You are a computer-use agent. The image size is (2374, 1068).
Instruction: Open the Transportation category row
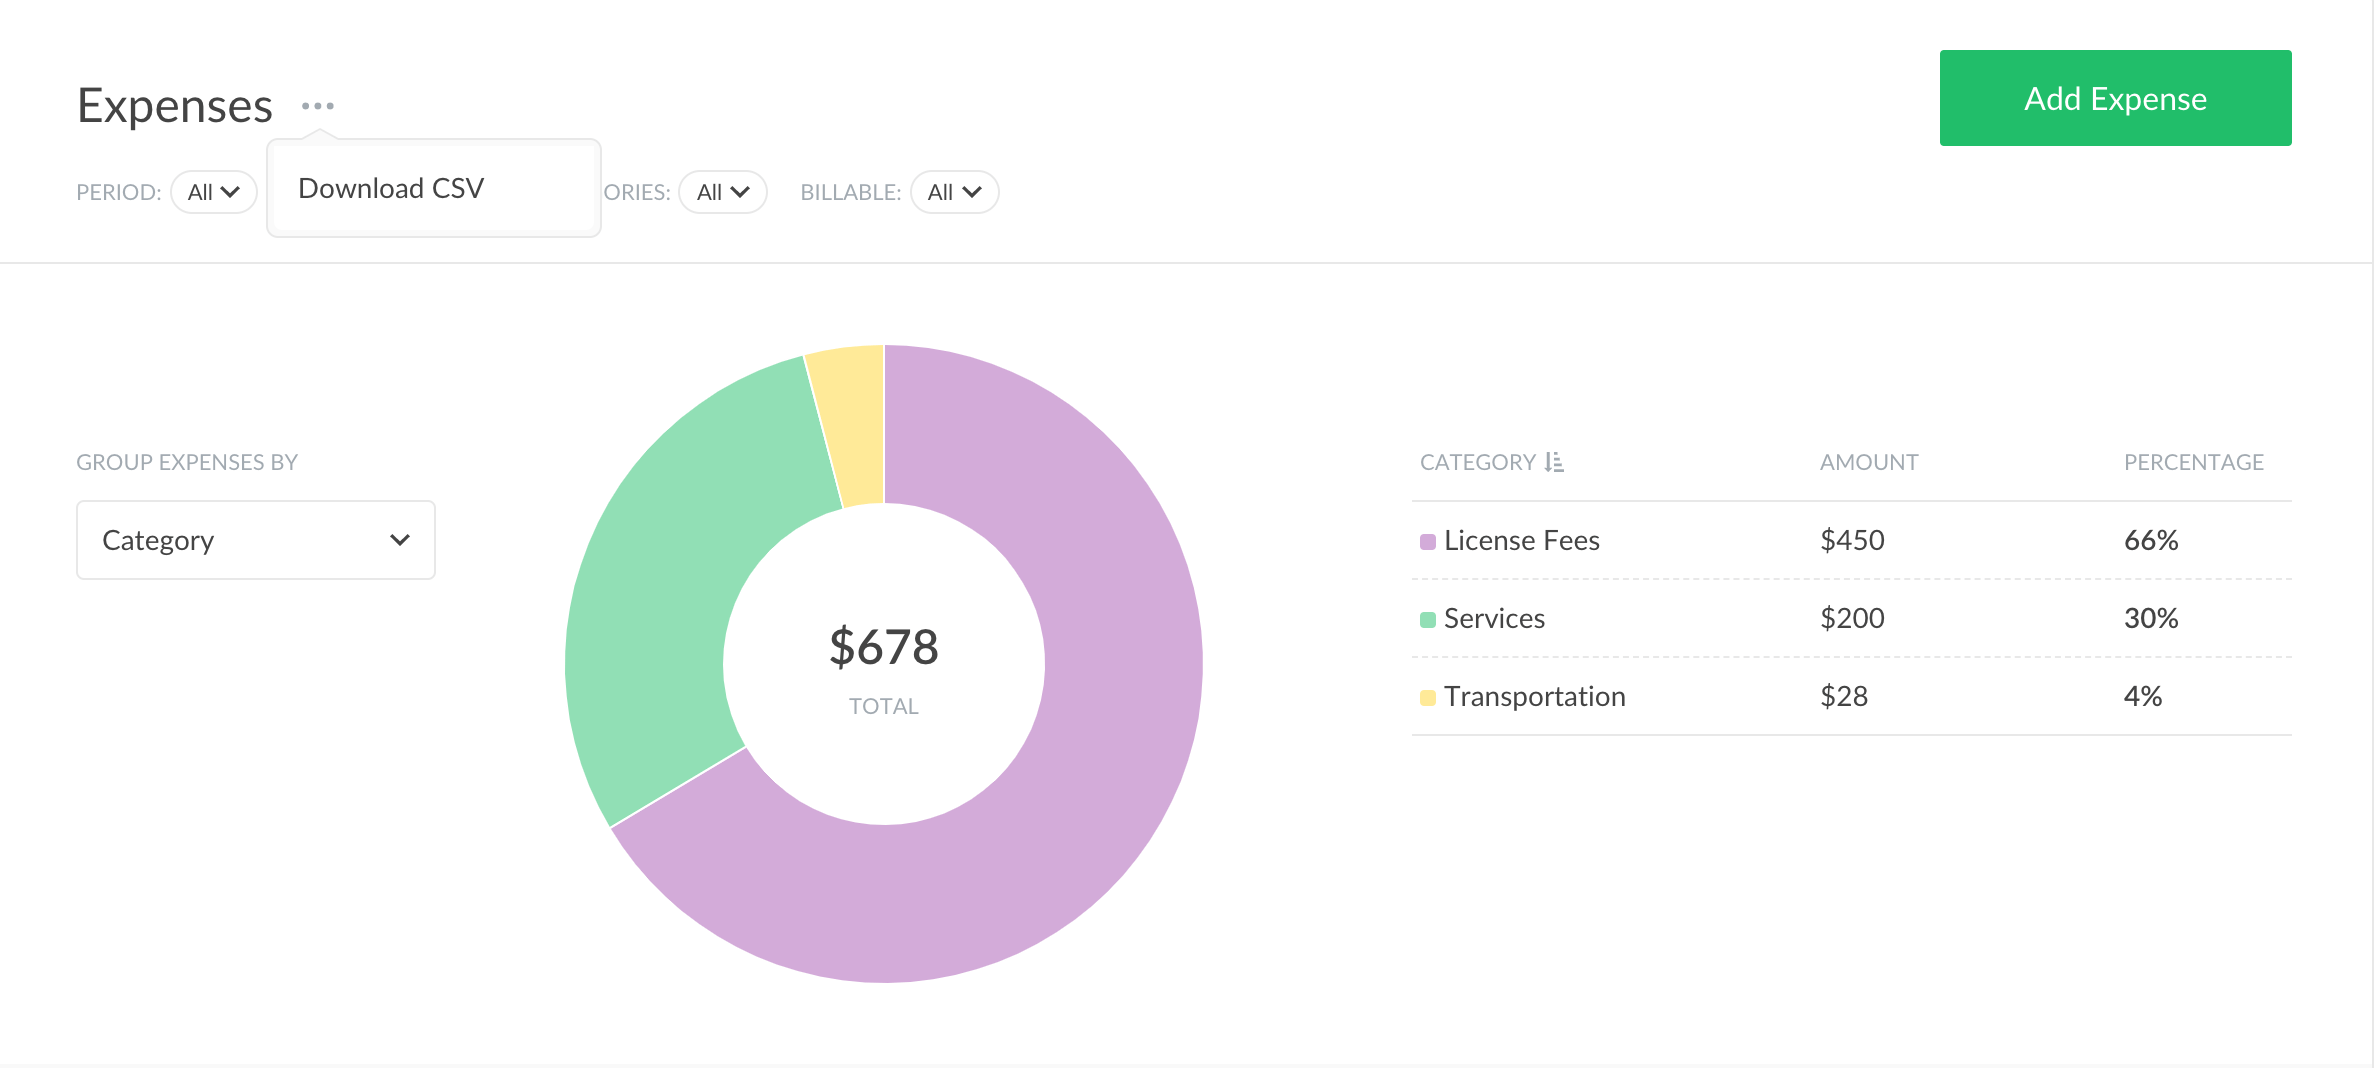1534,697
